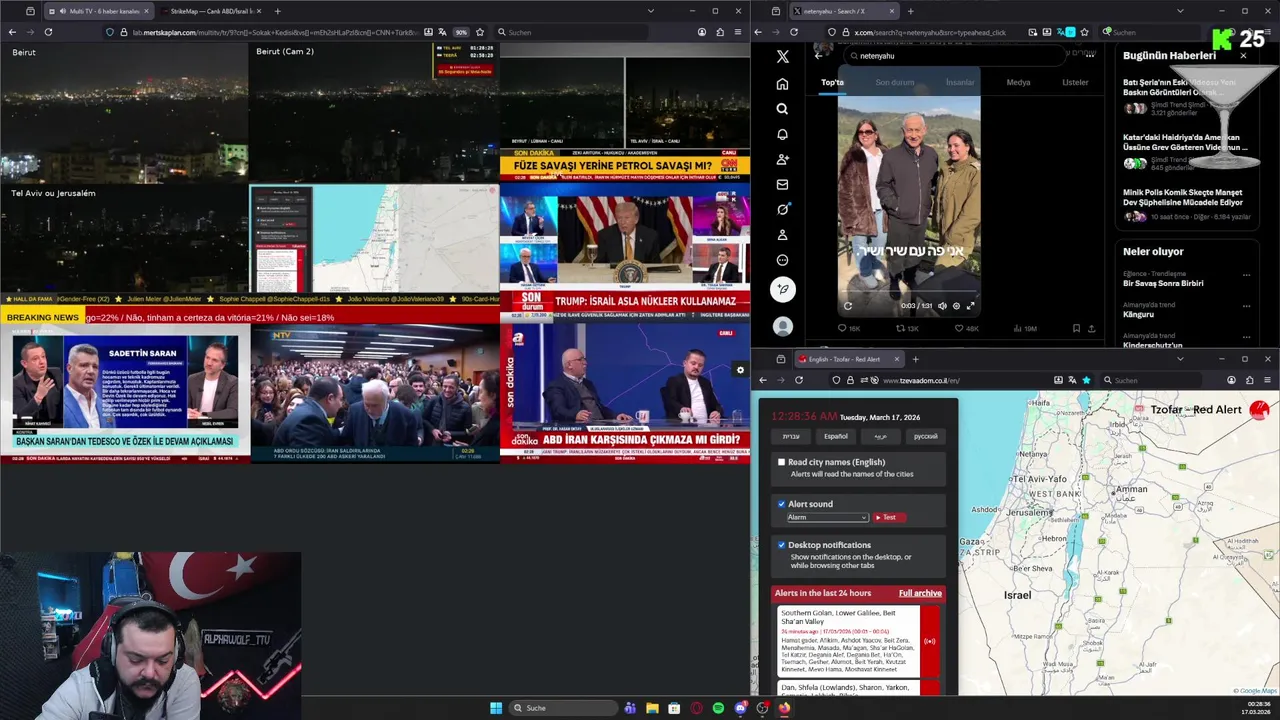Test the alert sound
Screen dimensions: 1280x720
click(x=889, y=517)
